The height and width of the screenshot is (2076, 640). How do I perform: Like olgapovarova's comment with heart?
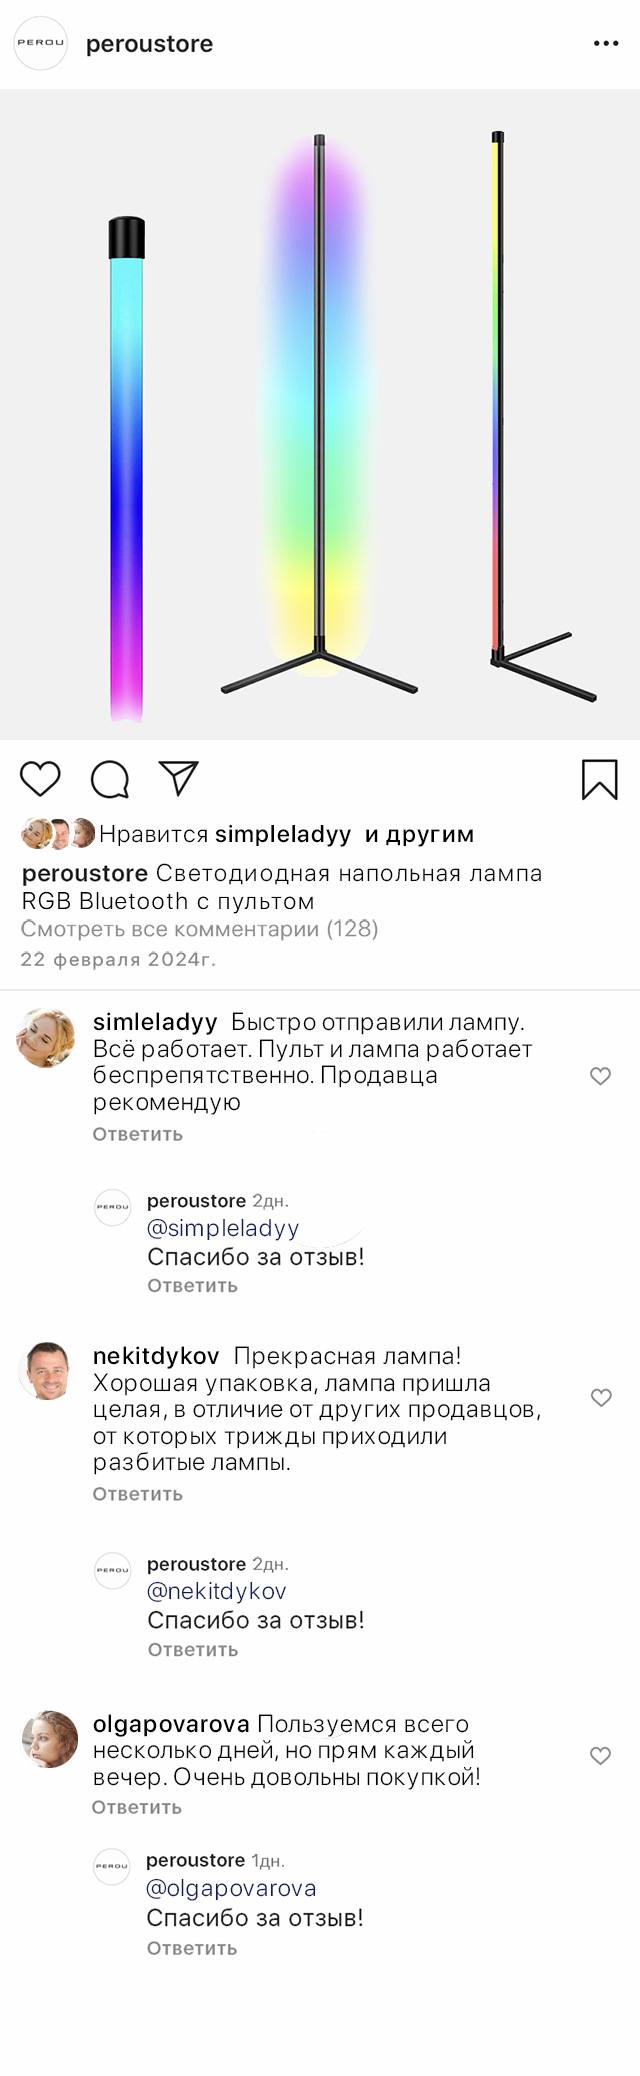point(600,1756)
